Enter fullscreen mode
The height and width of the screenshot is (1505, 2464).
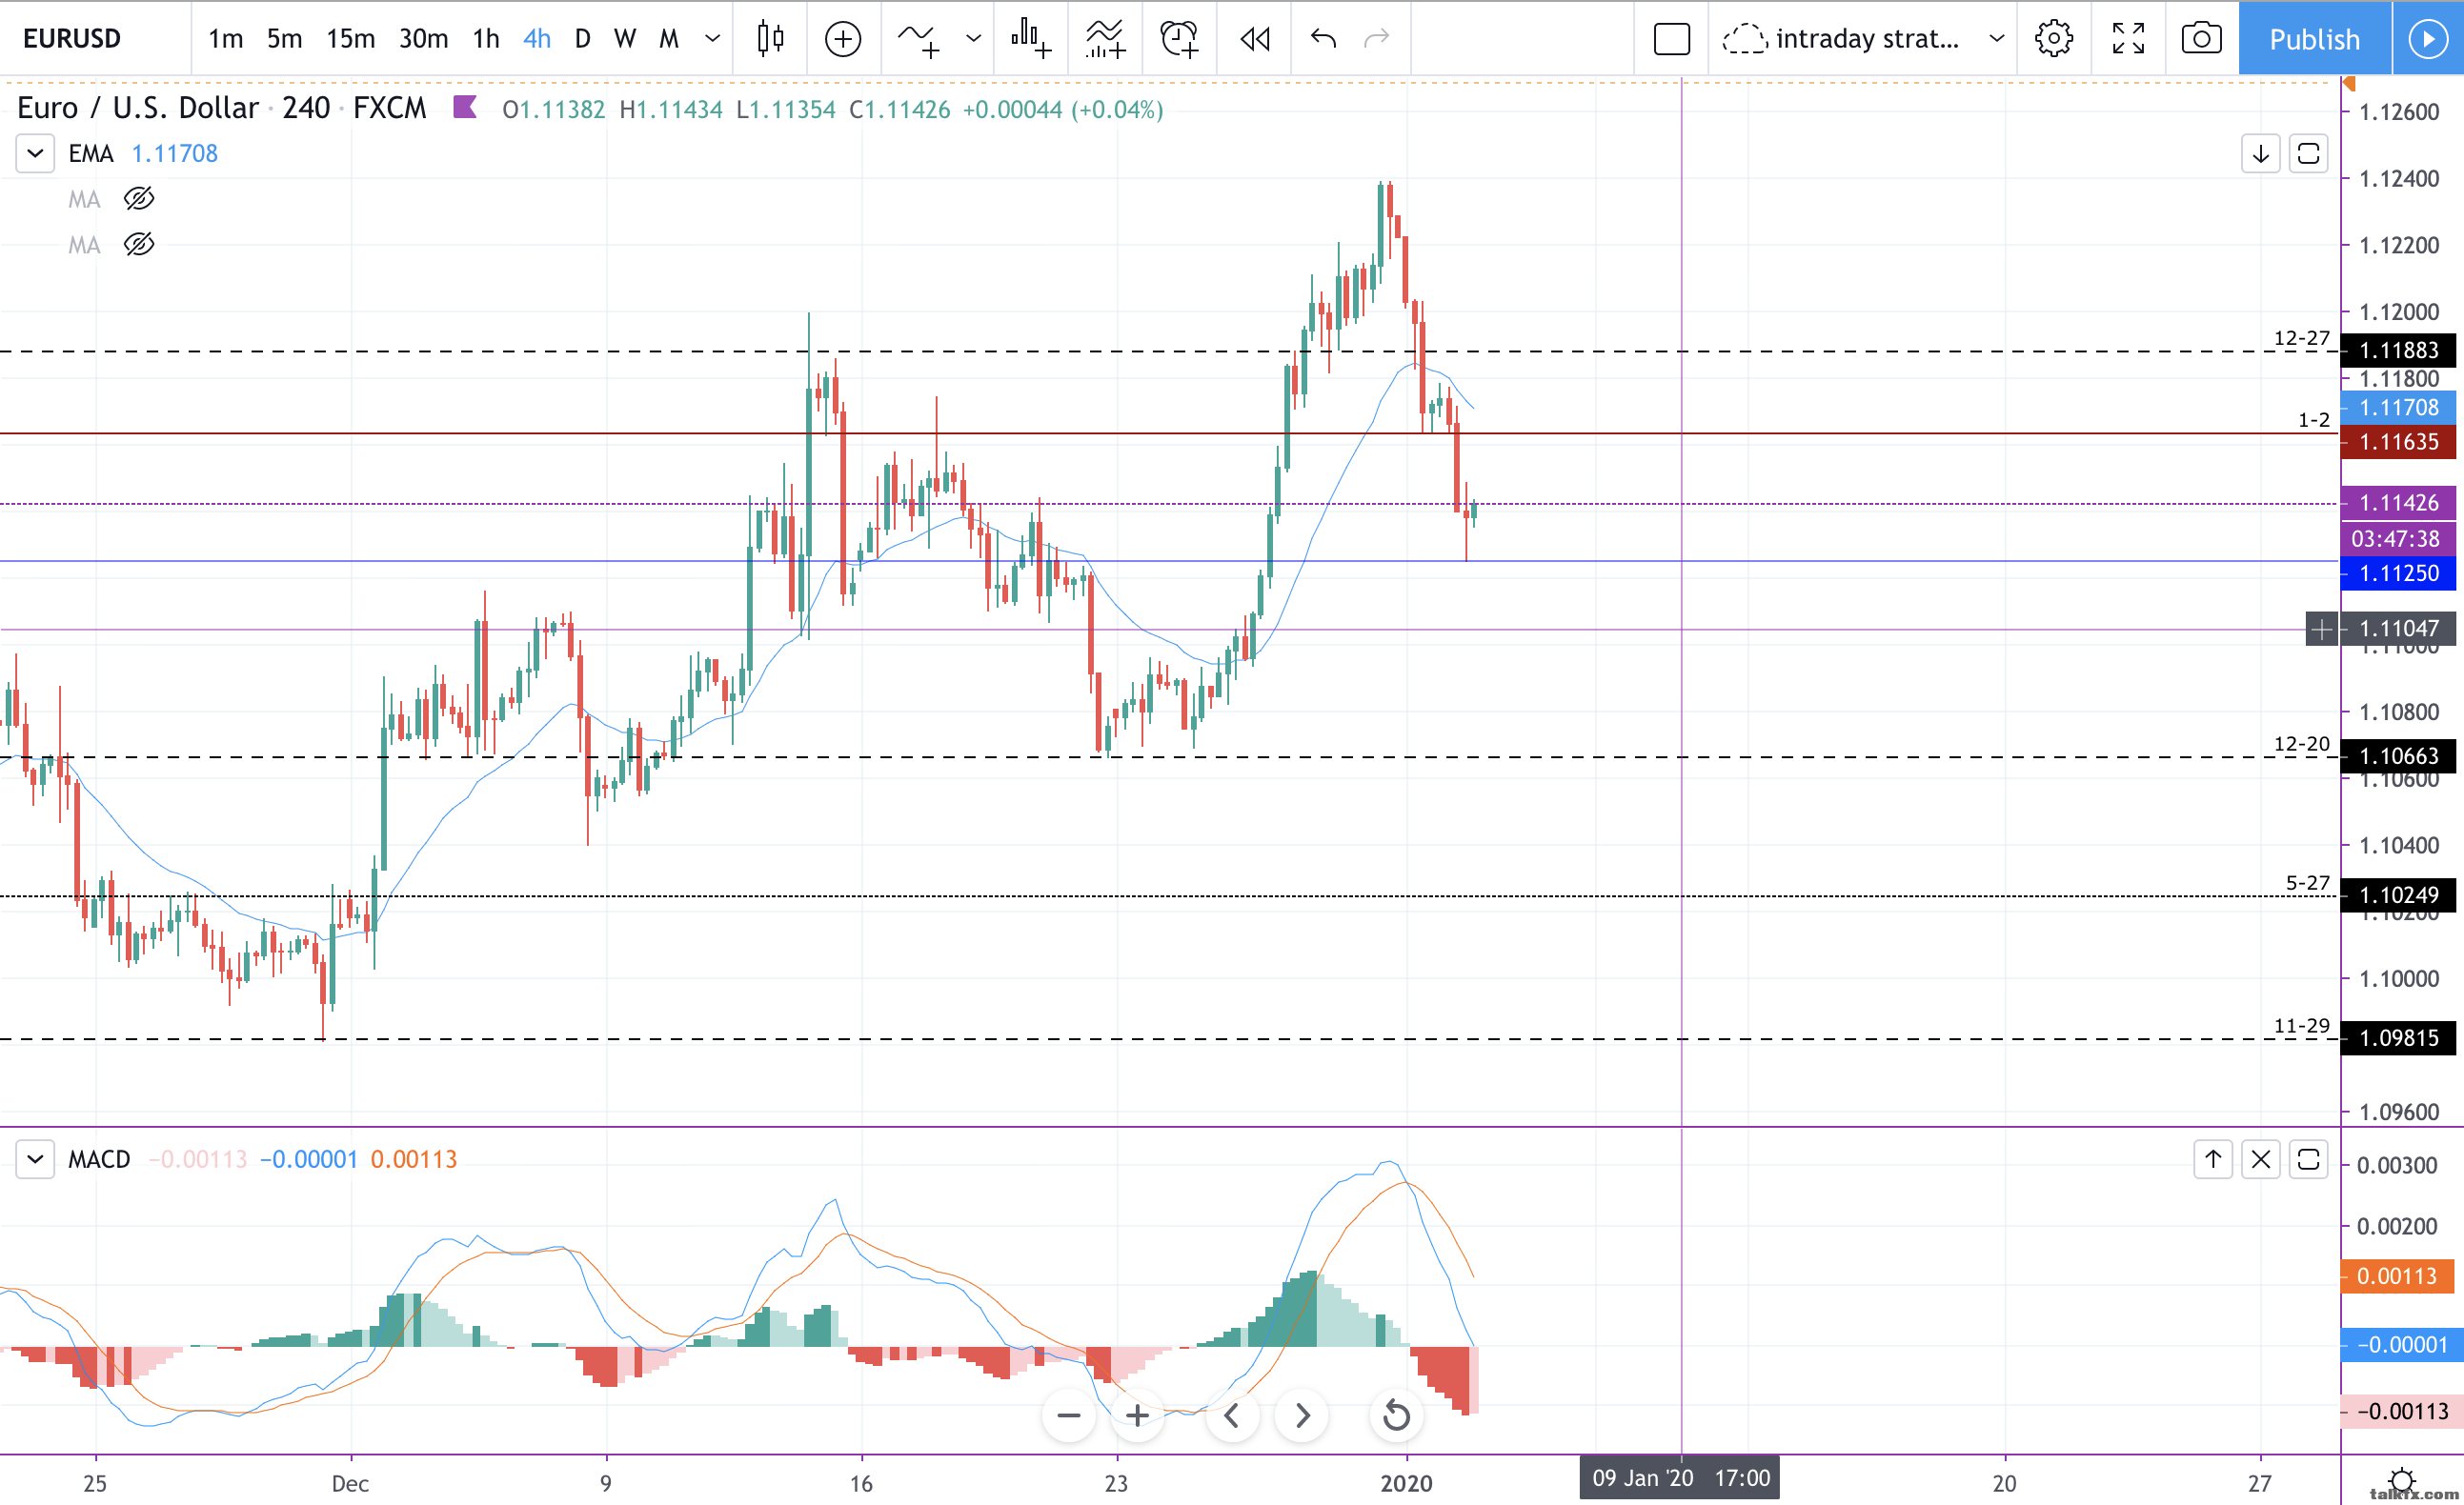point(2128,38)
